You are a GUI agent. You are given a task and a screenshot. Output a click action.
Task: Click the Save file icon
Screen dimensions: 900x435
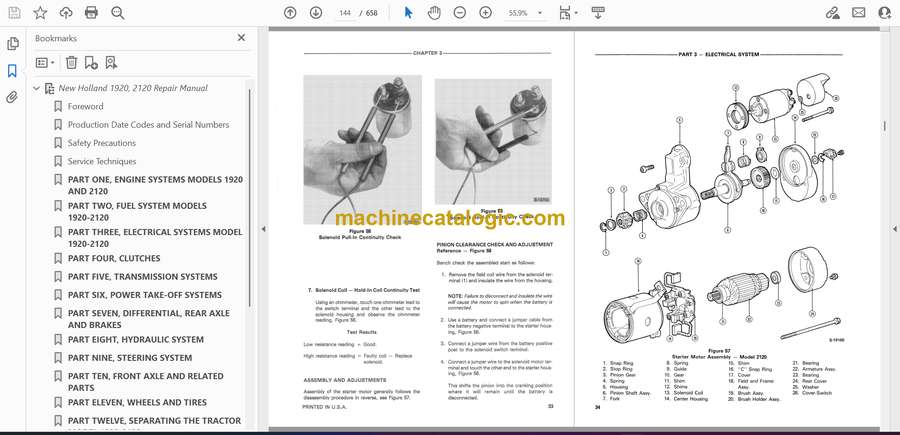click(x=14, y=13)
